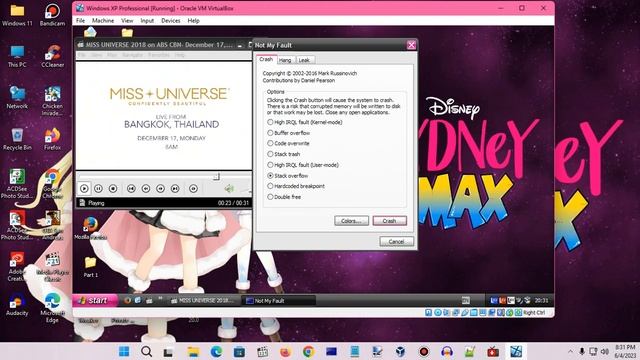Screen dimensions: 640x360
Task: Expand hidden system tray icons chevron
Action: click(570, 351)
